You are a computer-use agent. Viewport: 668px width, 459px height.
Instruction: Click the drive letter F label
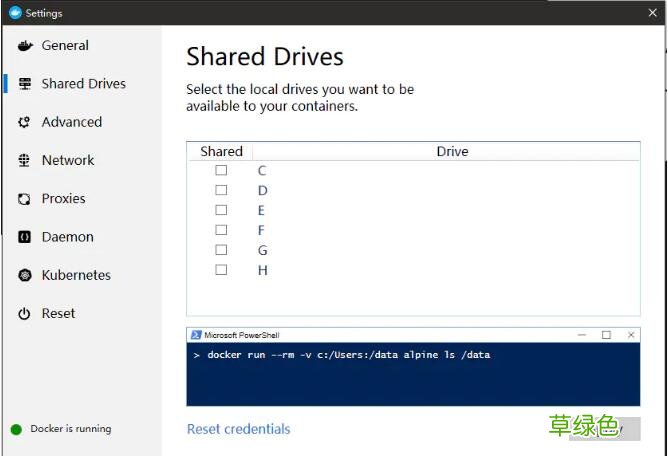click(261, 231)
